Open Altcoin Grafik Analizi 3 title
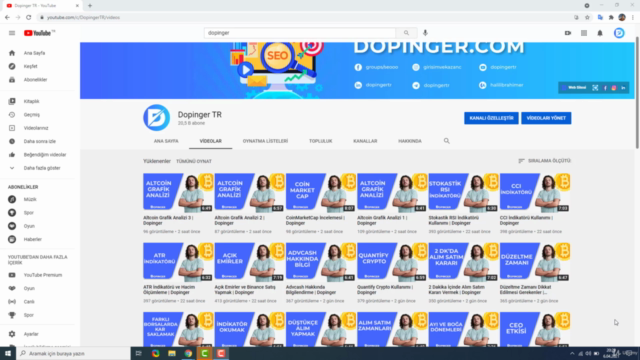Image resolution: width=640 pixels, height=360 pixels. (168, 220)
